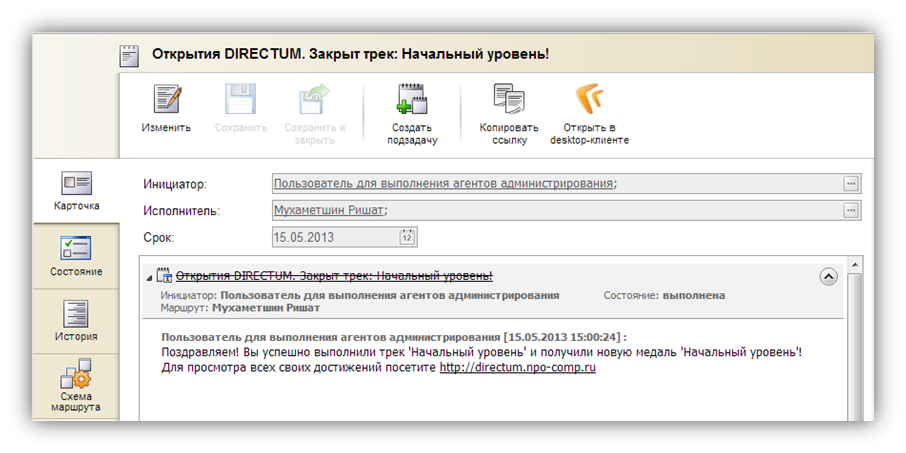Screen dimensions: 906x453
Task: Switch to the Карточка tab
Action: 77,191
